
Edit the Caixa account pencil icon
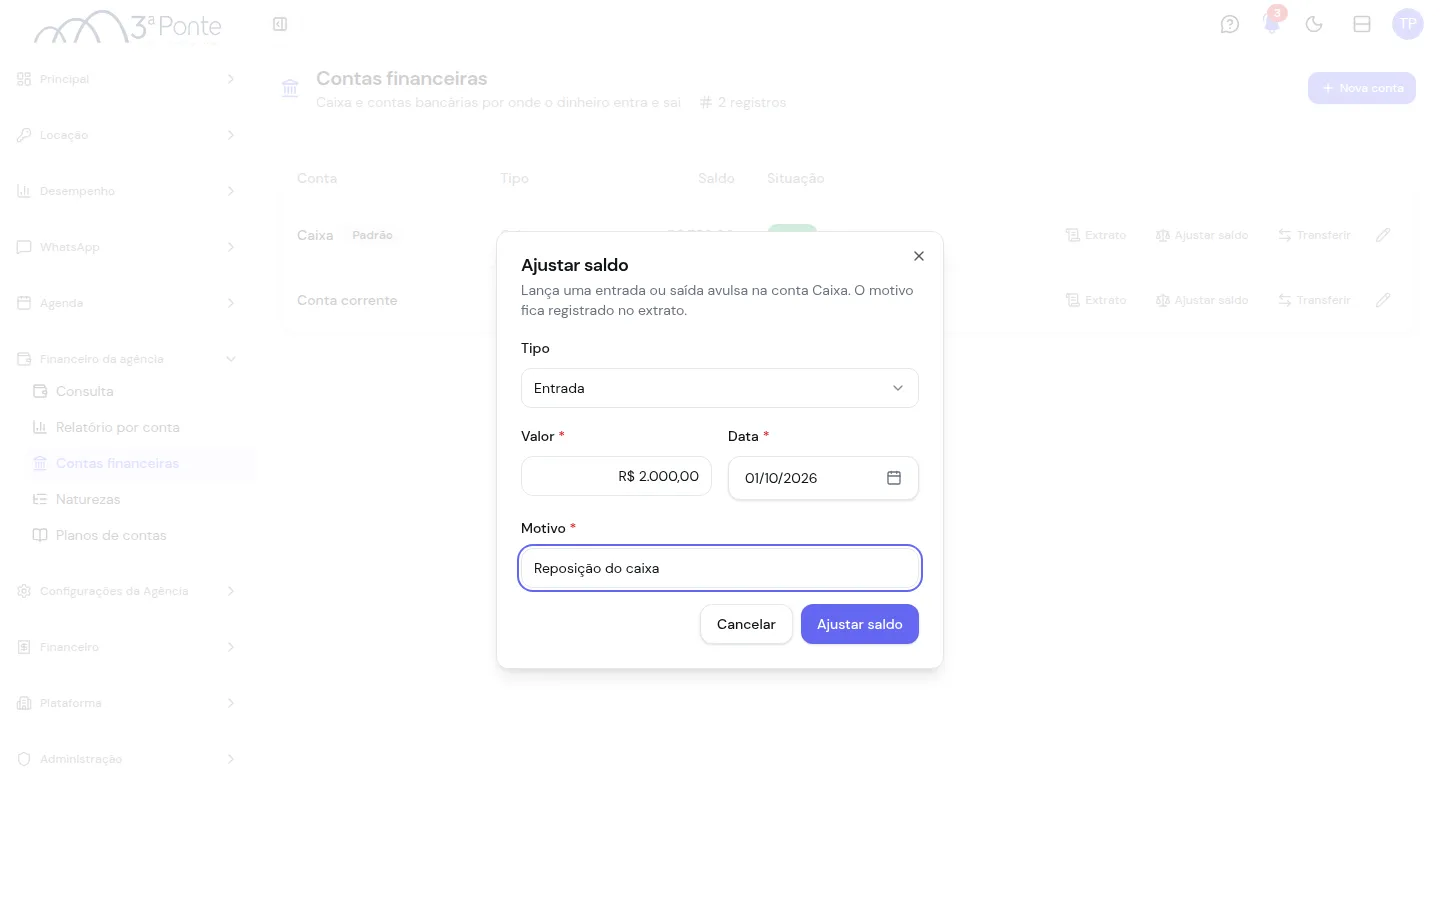pos(1383,235)
